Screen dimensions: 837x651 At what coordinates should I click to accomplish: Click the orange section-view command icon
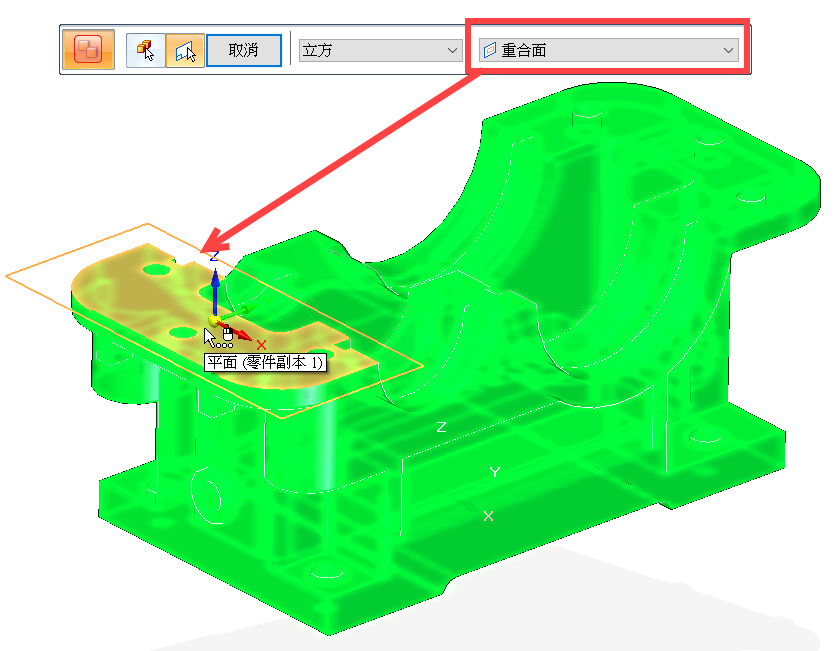(88, 50)
